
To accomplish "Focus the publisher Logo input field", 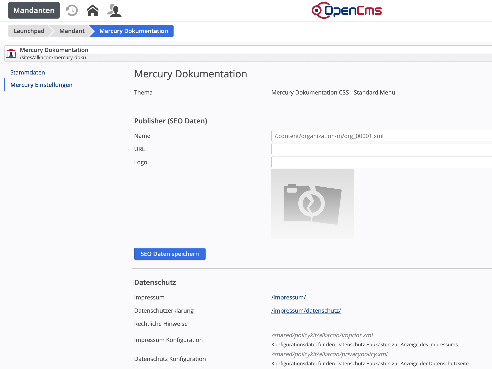I will [x=382, y=162].
